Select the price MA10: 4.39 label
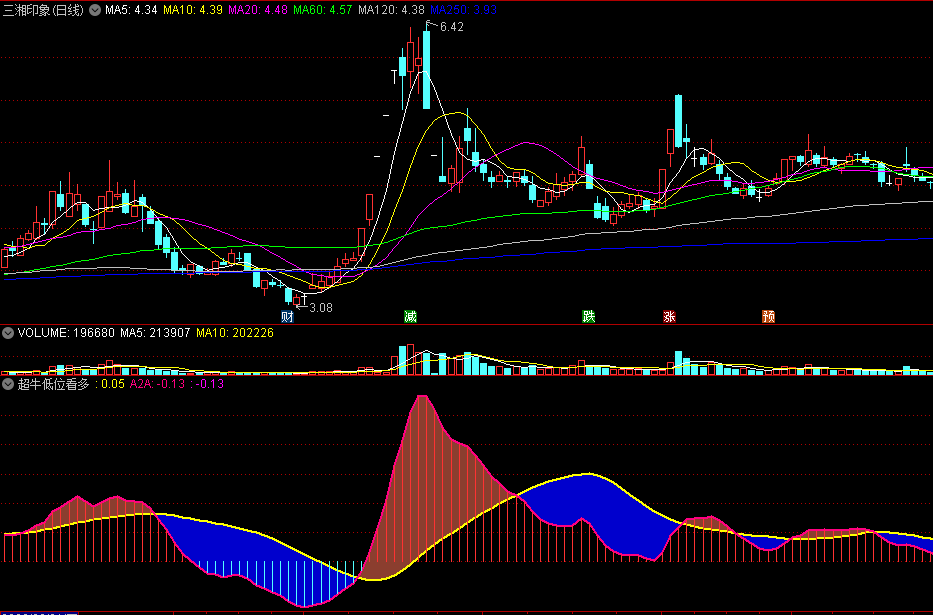Viewport: 933px width, 615px height. (x=193, y=10)
